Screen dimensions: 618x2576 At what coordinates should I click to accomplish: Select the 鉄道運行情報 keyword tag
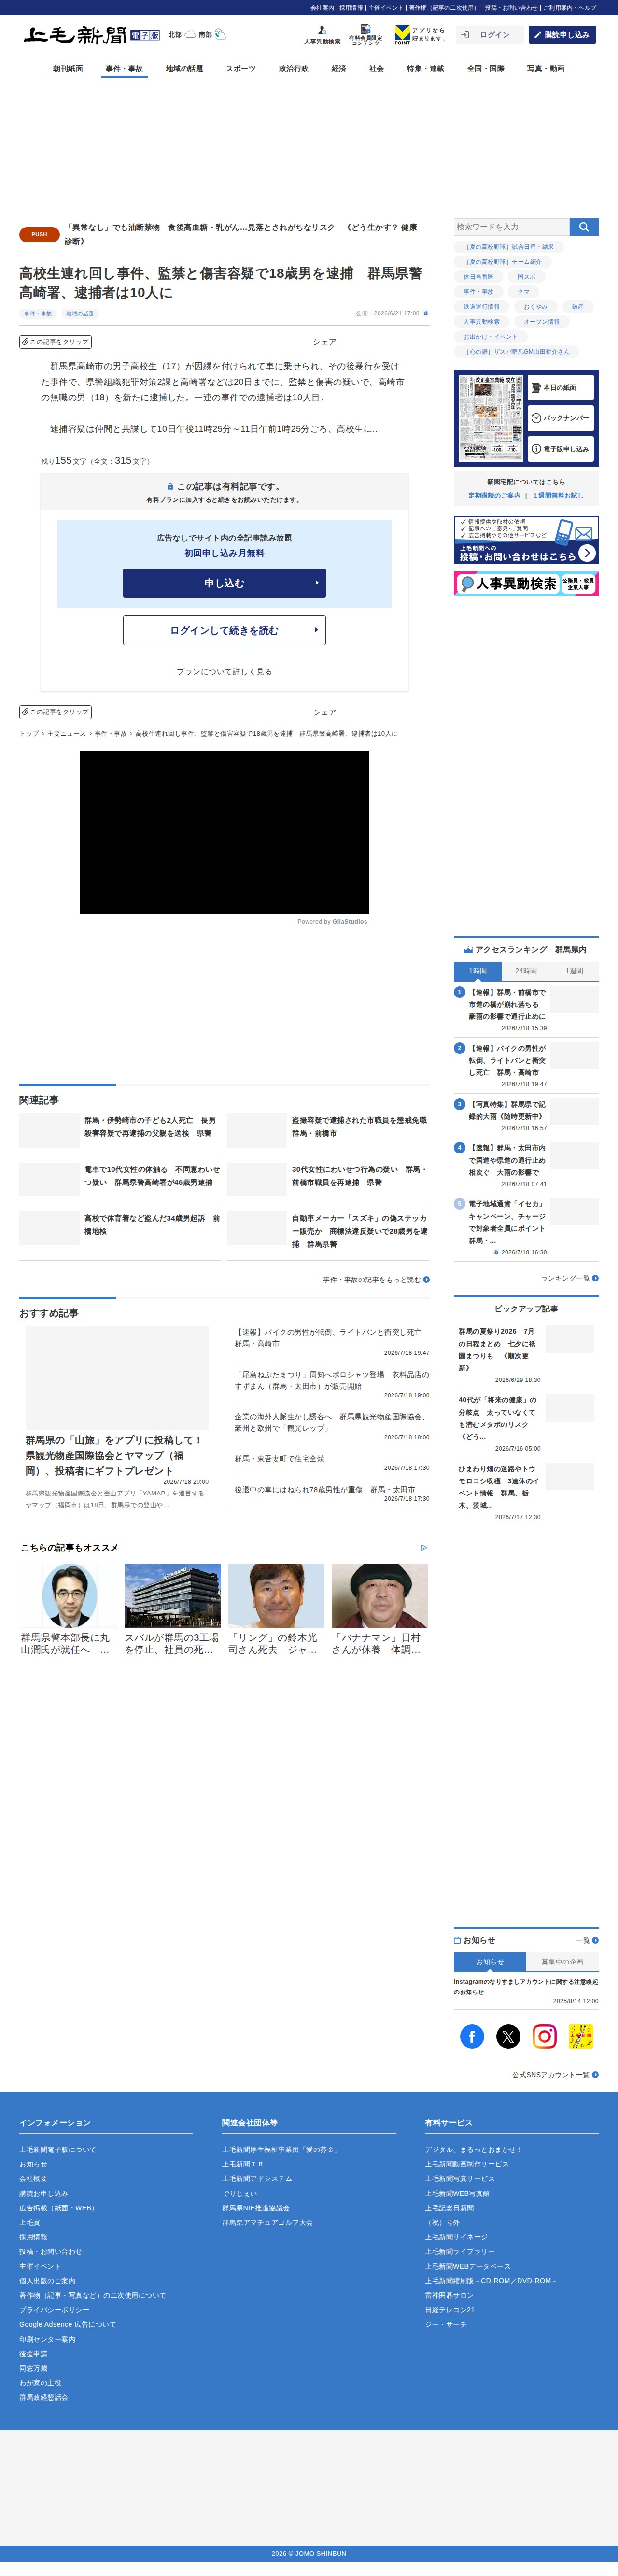tap(481, 307)
